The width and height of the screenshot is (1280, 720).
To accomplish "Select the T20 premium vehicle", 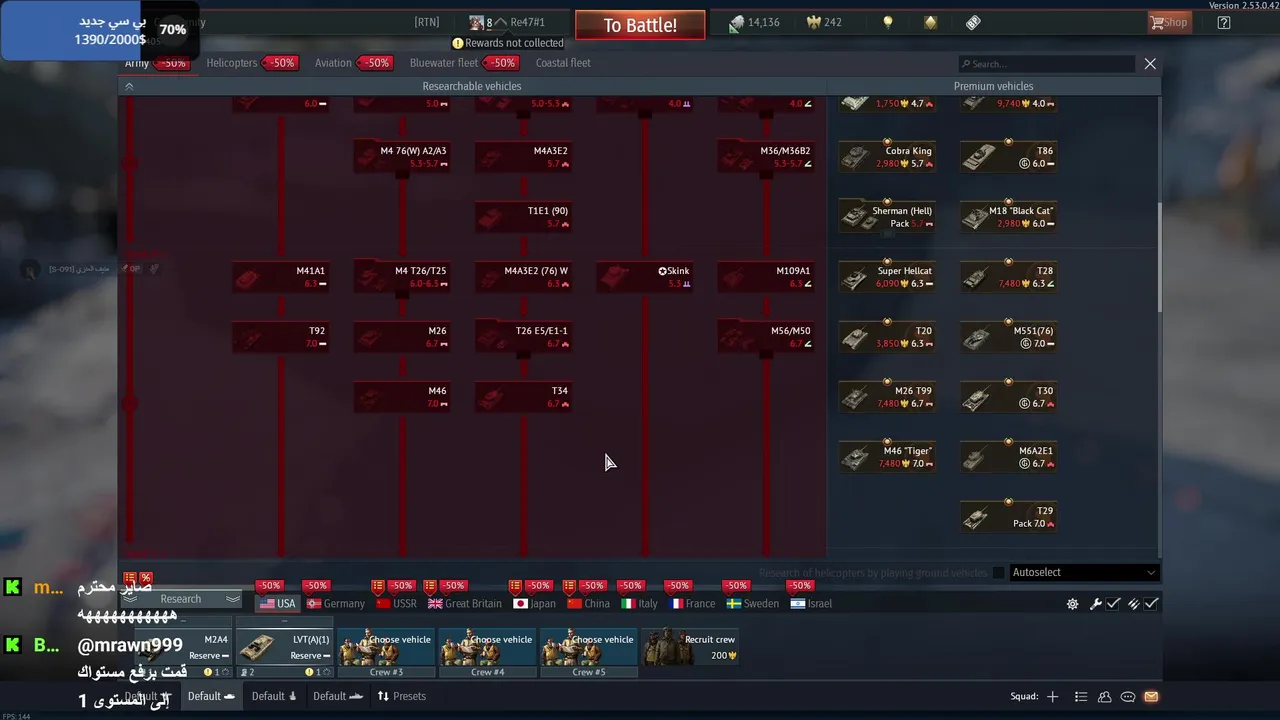I will coord(887,337).
